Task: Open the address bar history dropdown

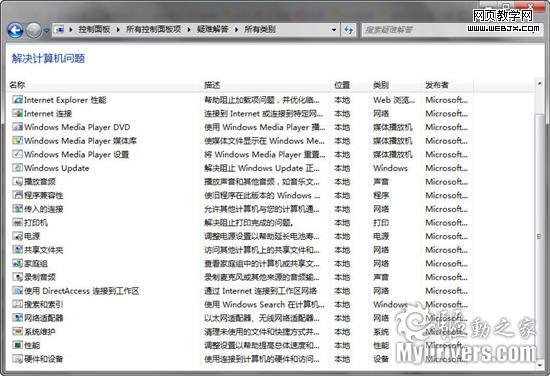Action: [334, 30]
